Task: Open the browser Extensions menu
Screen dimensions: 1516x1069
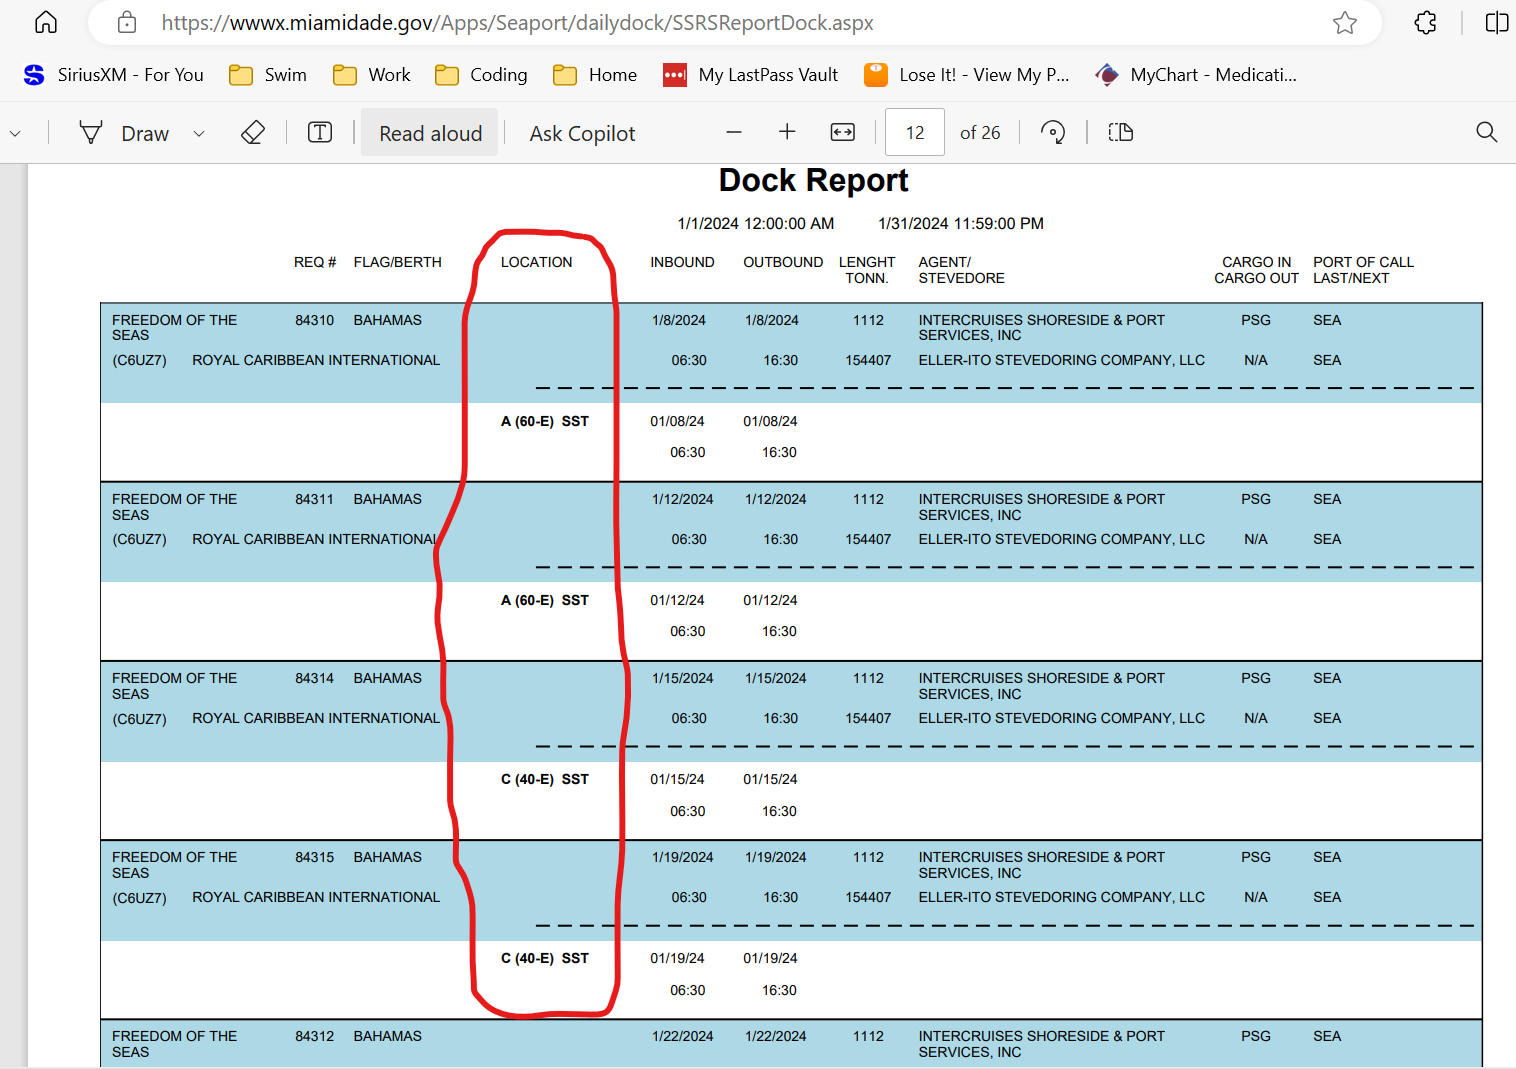Action: coord(1424,22)
